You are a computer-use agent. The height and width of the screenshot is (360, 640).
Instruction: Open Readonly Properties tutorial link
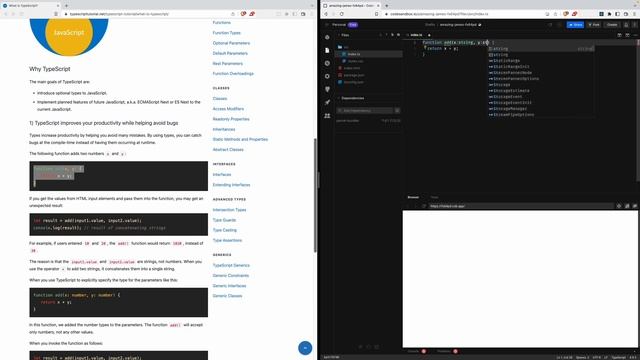tap(231, 119)
